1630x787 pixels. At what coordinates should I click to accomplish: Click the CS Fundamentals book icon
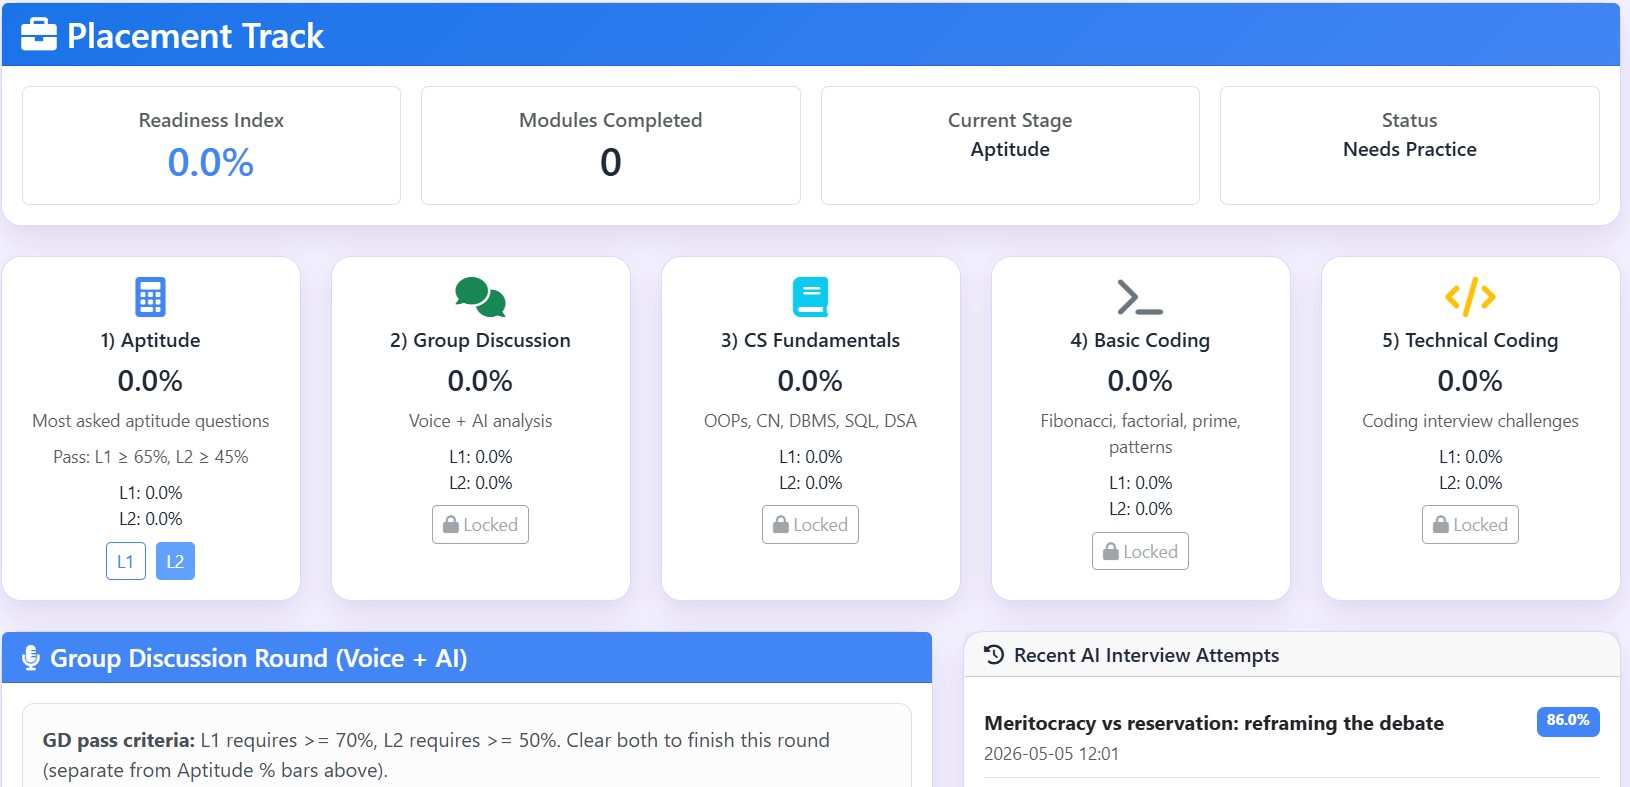pos(810,297)
